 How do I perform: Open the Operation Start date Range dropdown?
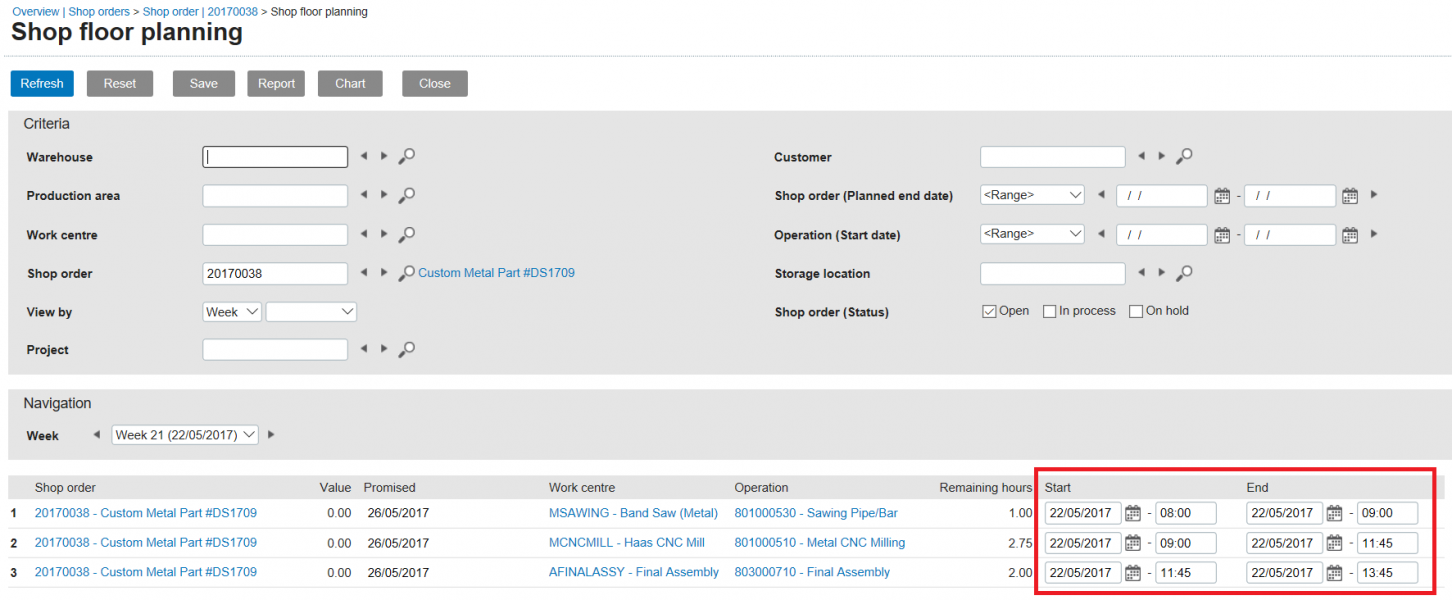pyautogui.click(x=1032, y=234)
